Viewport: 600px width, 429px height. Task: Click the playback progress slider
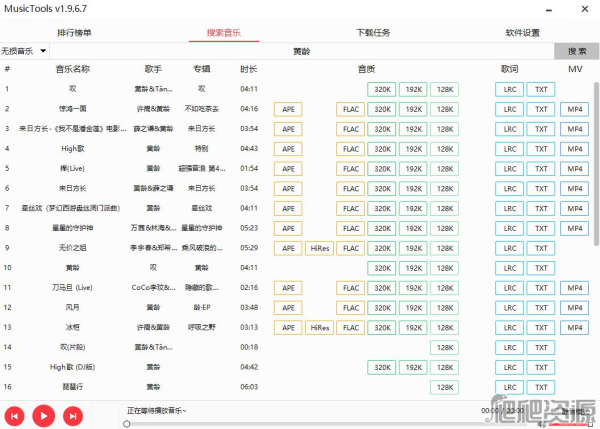pos(300,423)
